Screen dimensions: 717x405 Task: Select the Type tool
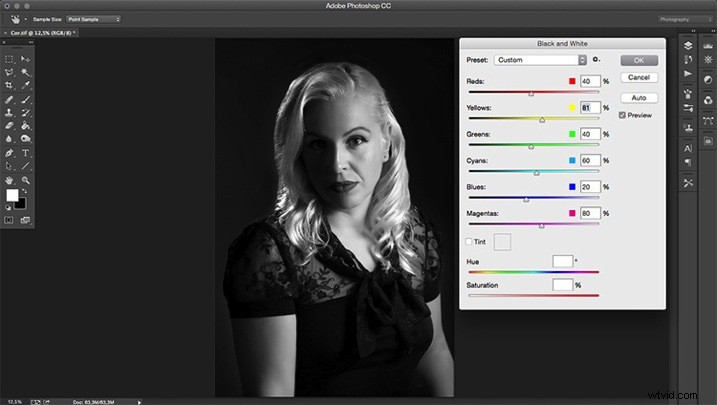[x=26, y=153]
